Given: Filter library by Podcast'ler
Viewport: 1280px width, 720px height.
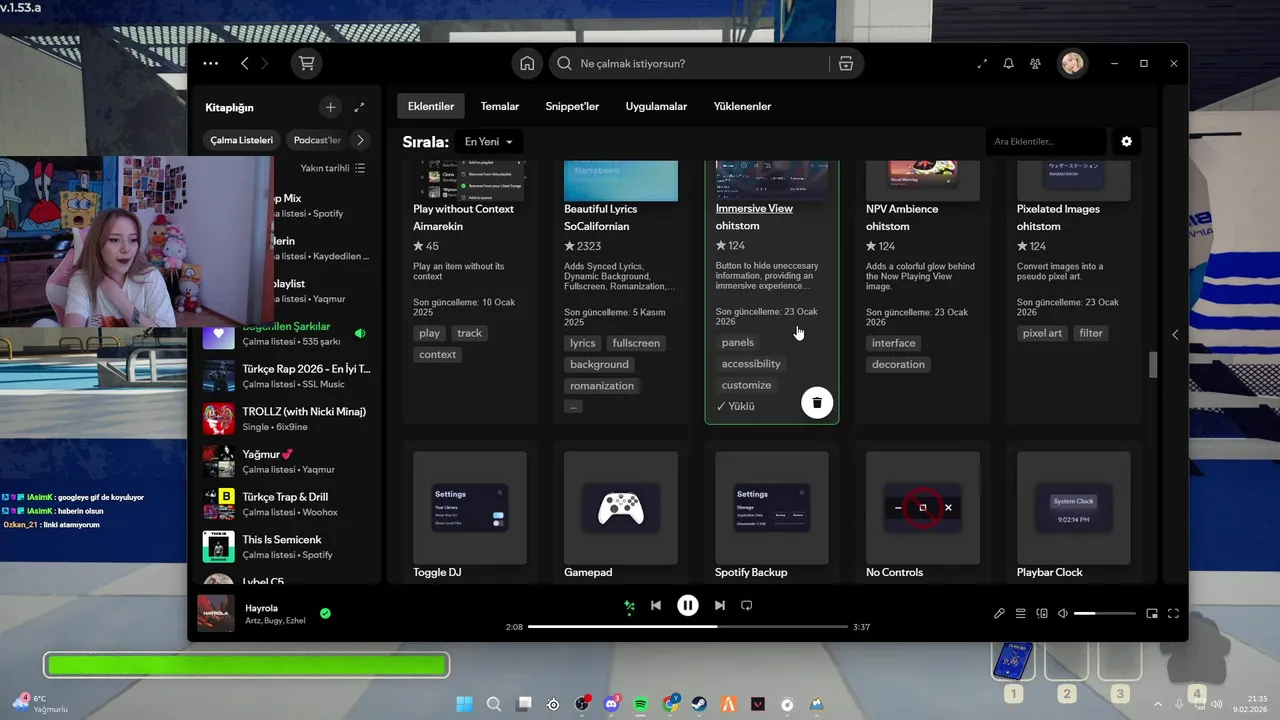Looking at the screenshot, I should pos(317,140).
